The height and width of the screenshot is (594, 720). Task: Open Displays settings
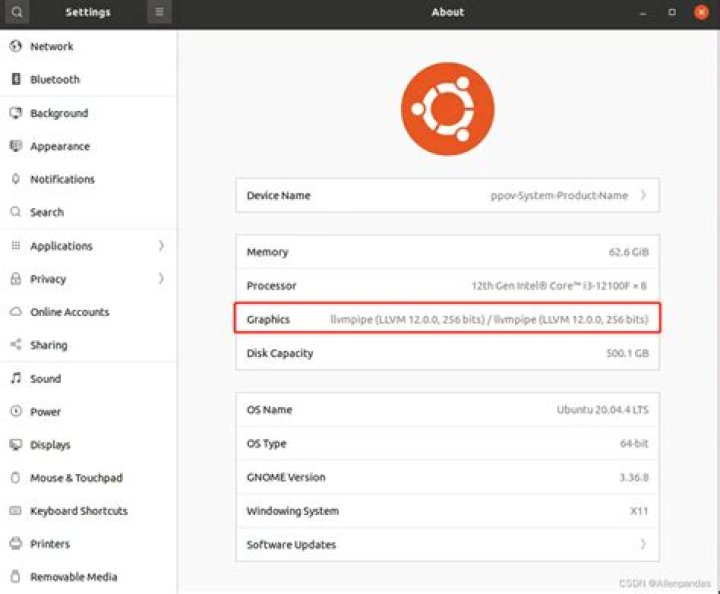coord(88,444)
